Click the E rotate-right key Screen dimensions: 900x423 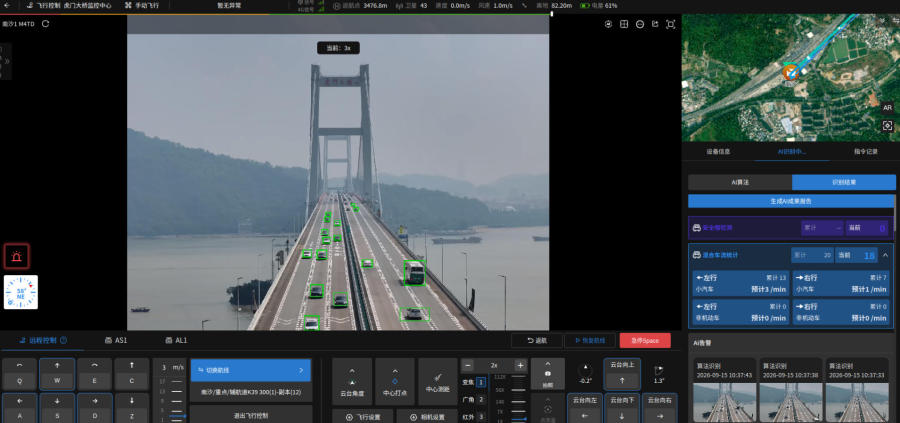[95, 374]
